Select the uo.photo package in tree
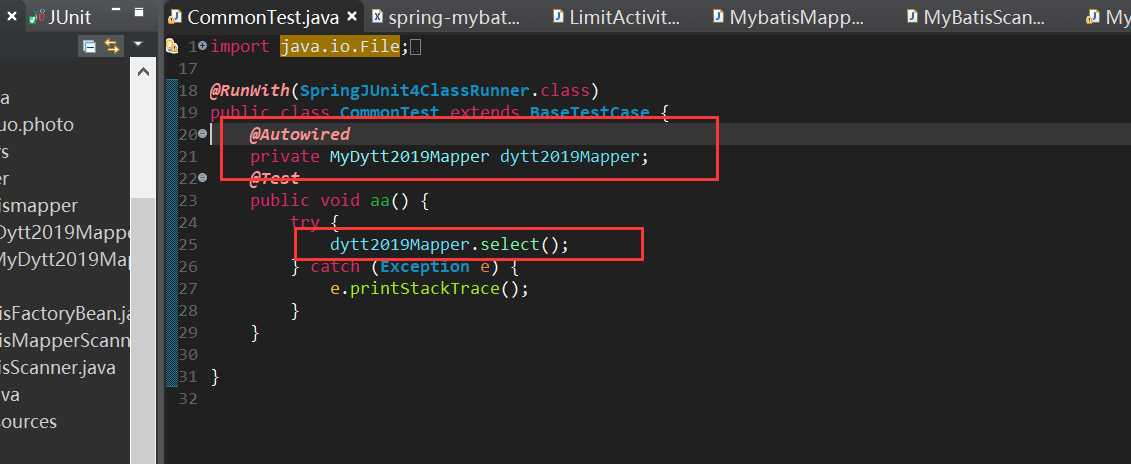 click(37, 124)
